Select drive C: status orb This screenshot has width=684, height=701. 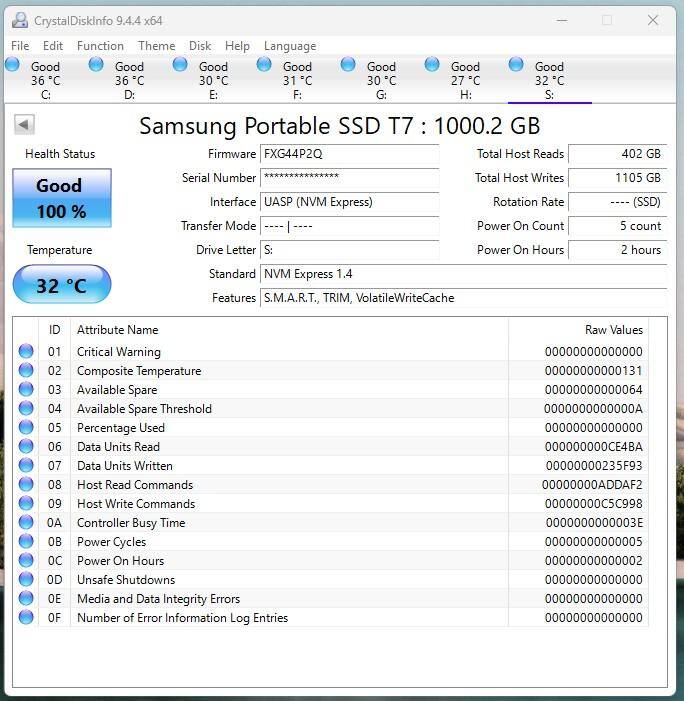point(12,65)
